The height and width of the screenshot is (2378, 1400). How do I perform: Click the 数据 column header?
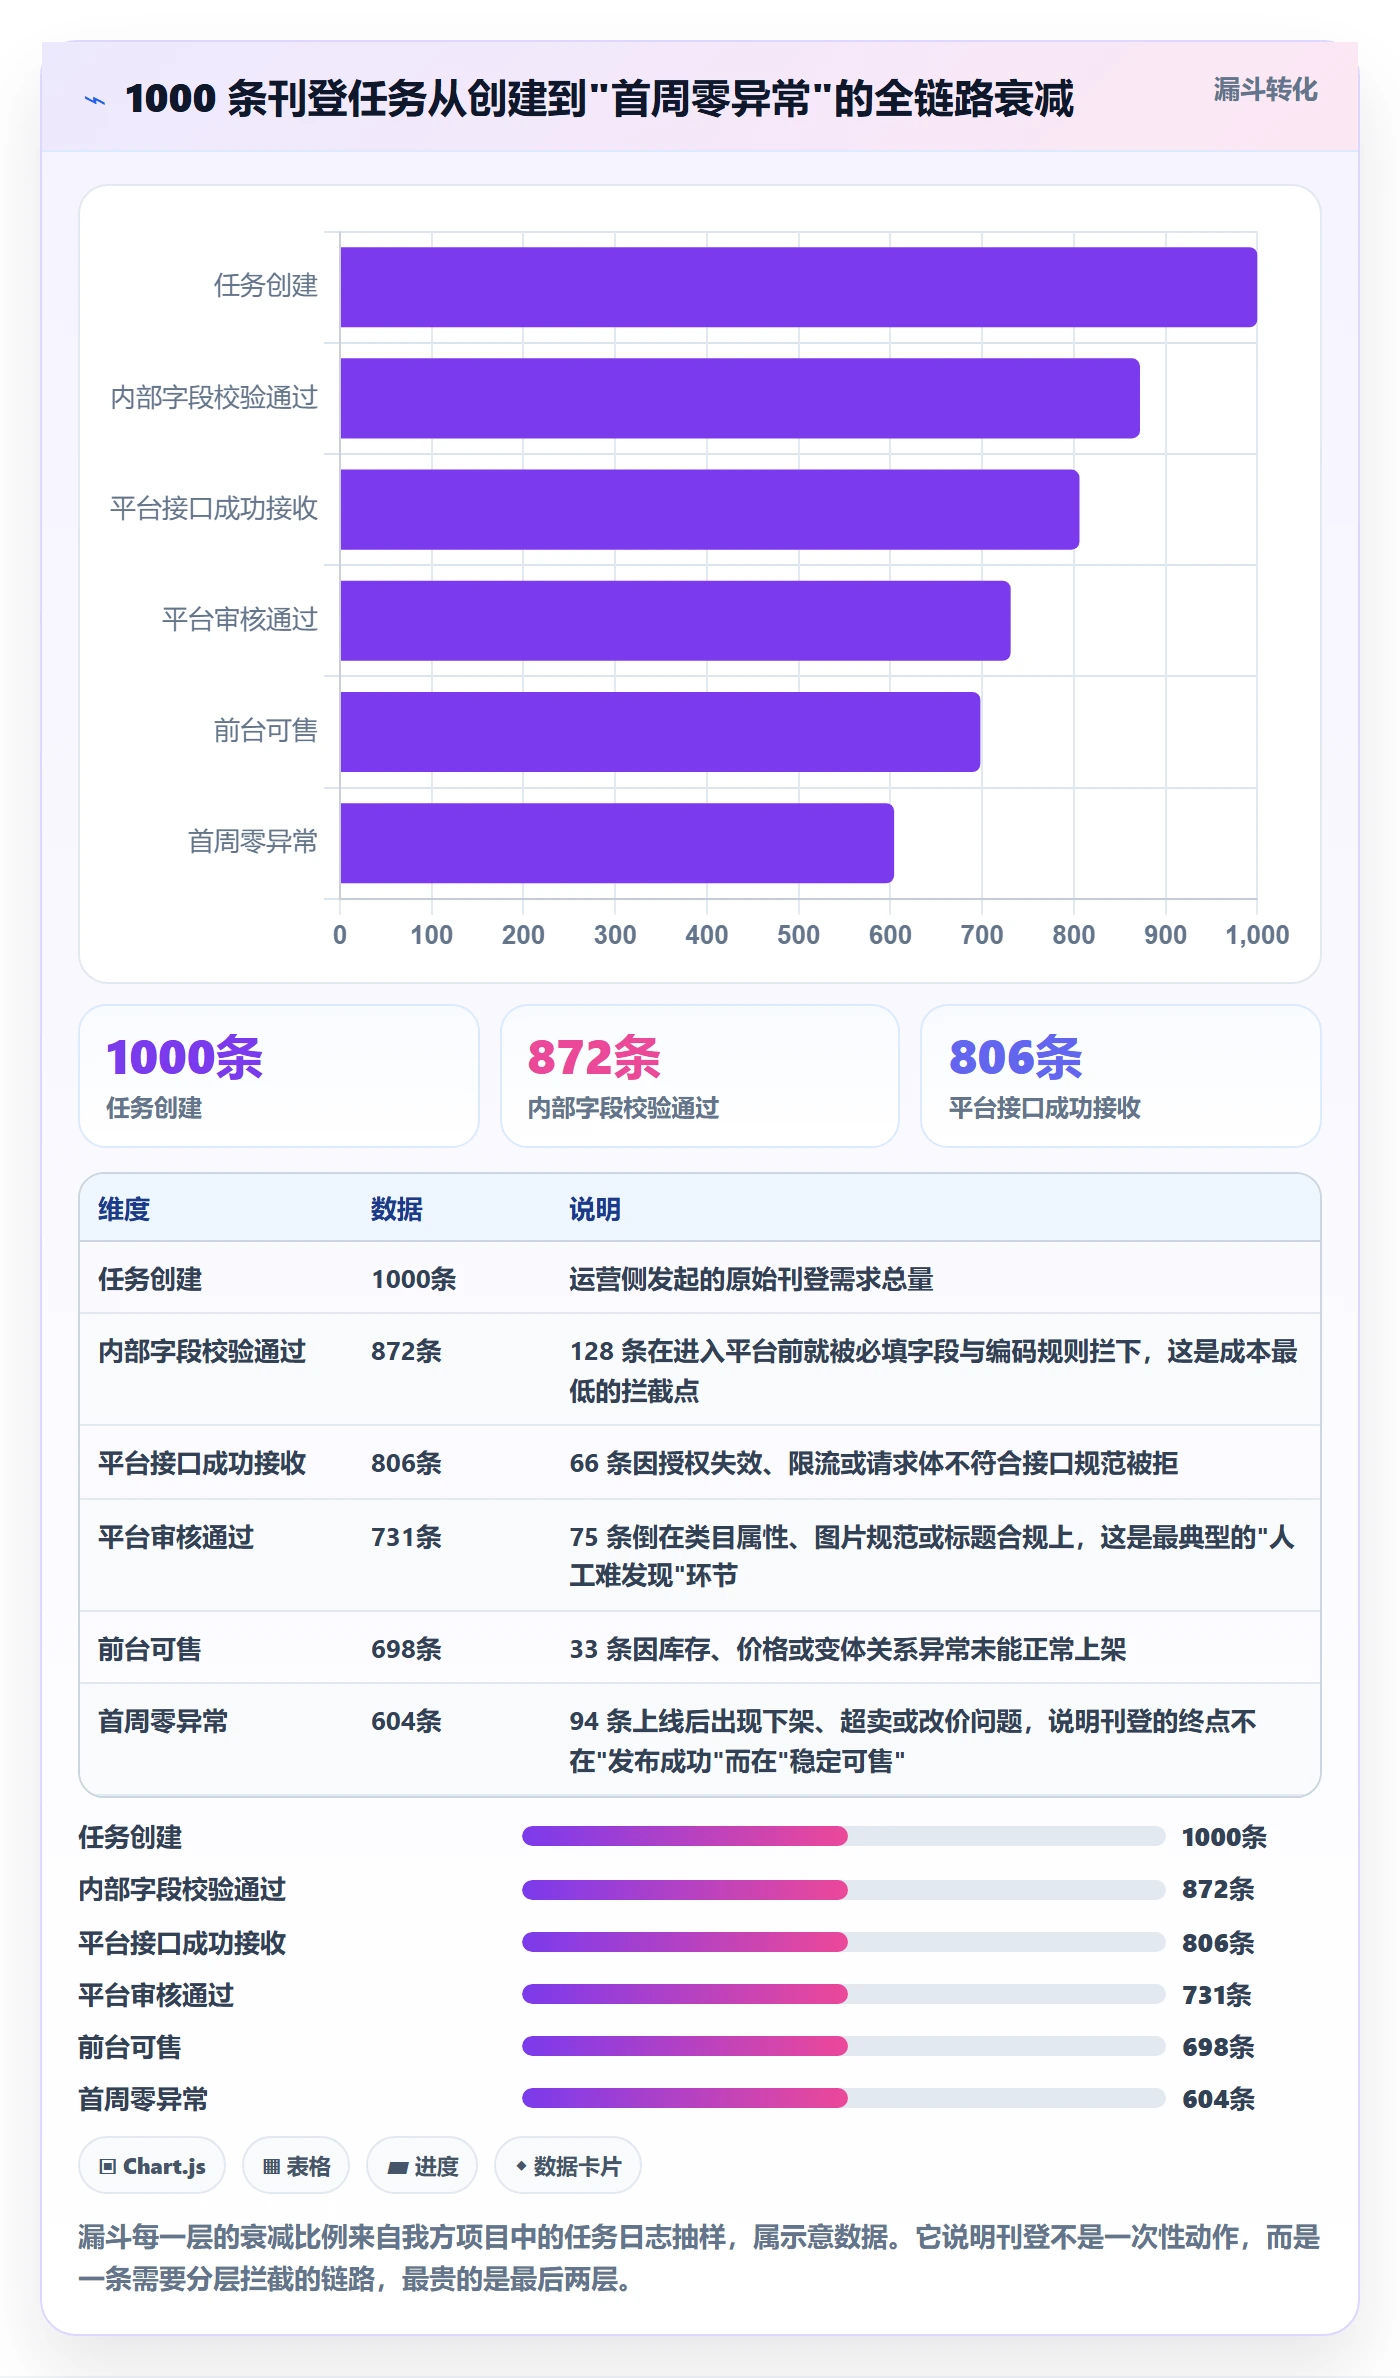(397, 1209)
